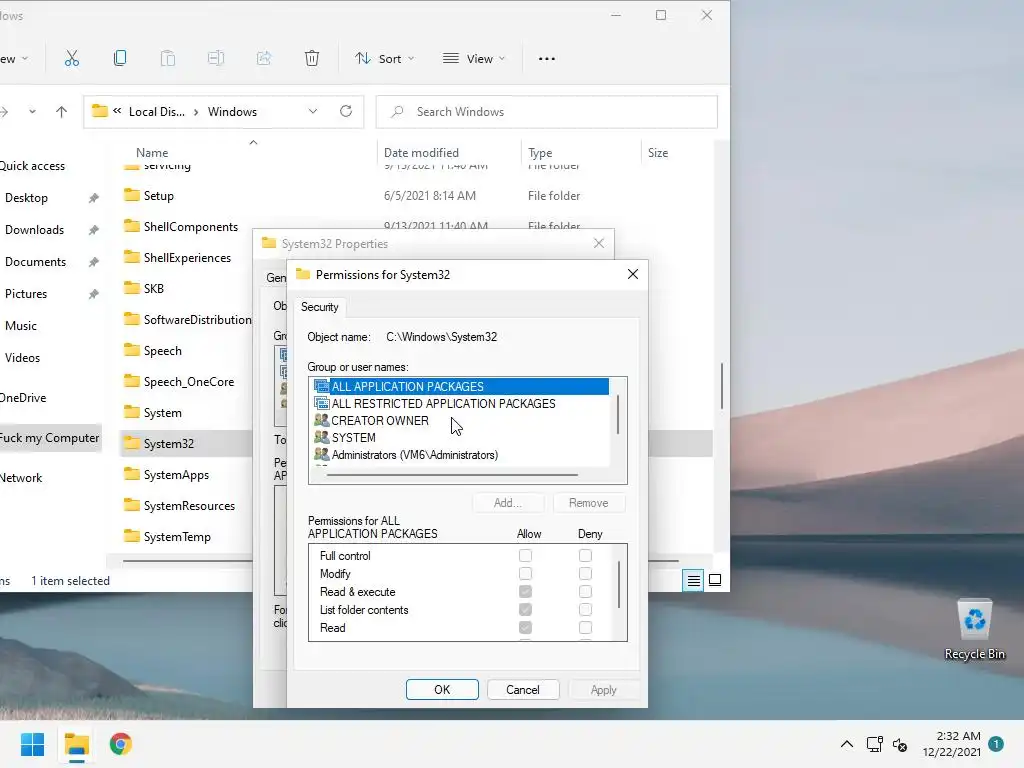The image size is (1024, 768).
Task: Click the Search Windows input field
Action: coord(547,112)
